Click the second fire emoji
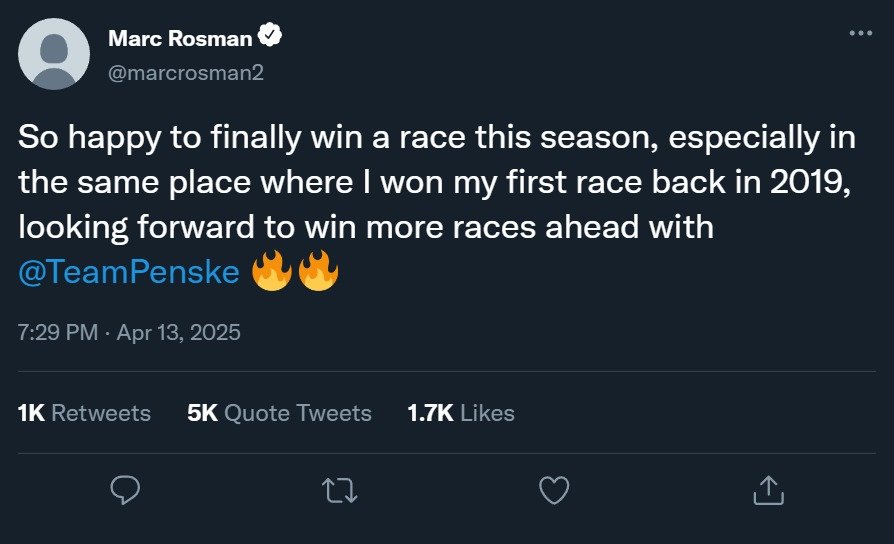 (318, 270)
